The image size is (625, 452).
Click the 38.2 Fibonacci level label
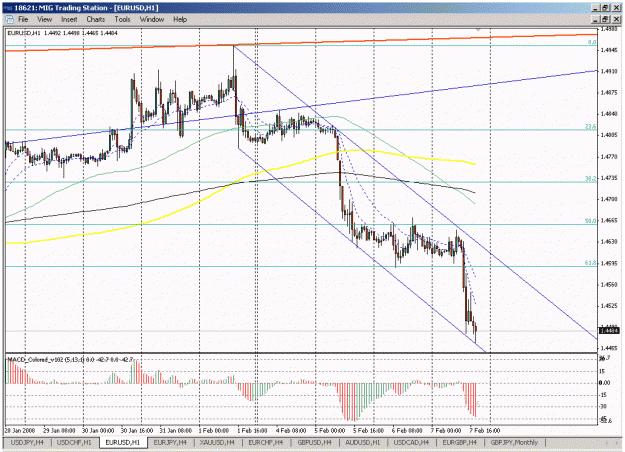pyautogui.click(x=591, y=179)
